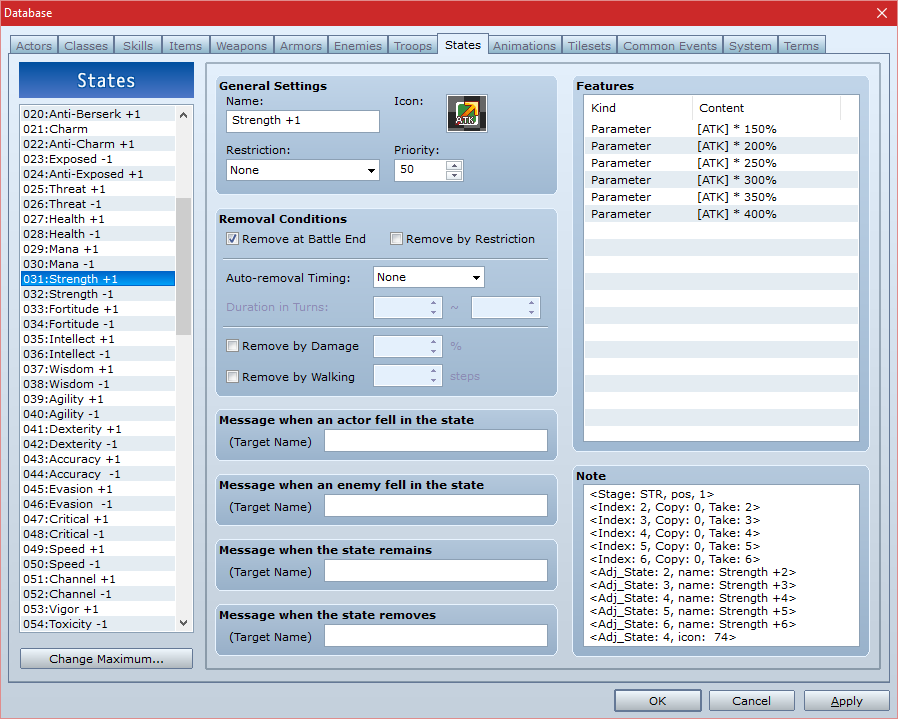The image size is (898, 719).
Task: Switch to the Tilesets tab
Action: click(589, 46)
